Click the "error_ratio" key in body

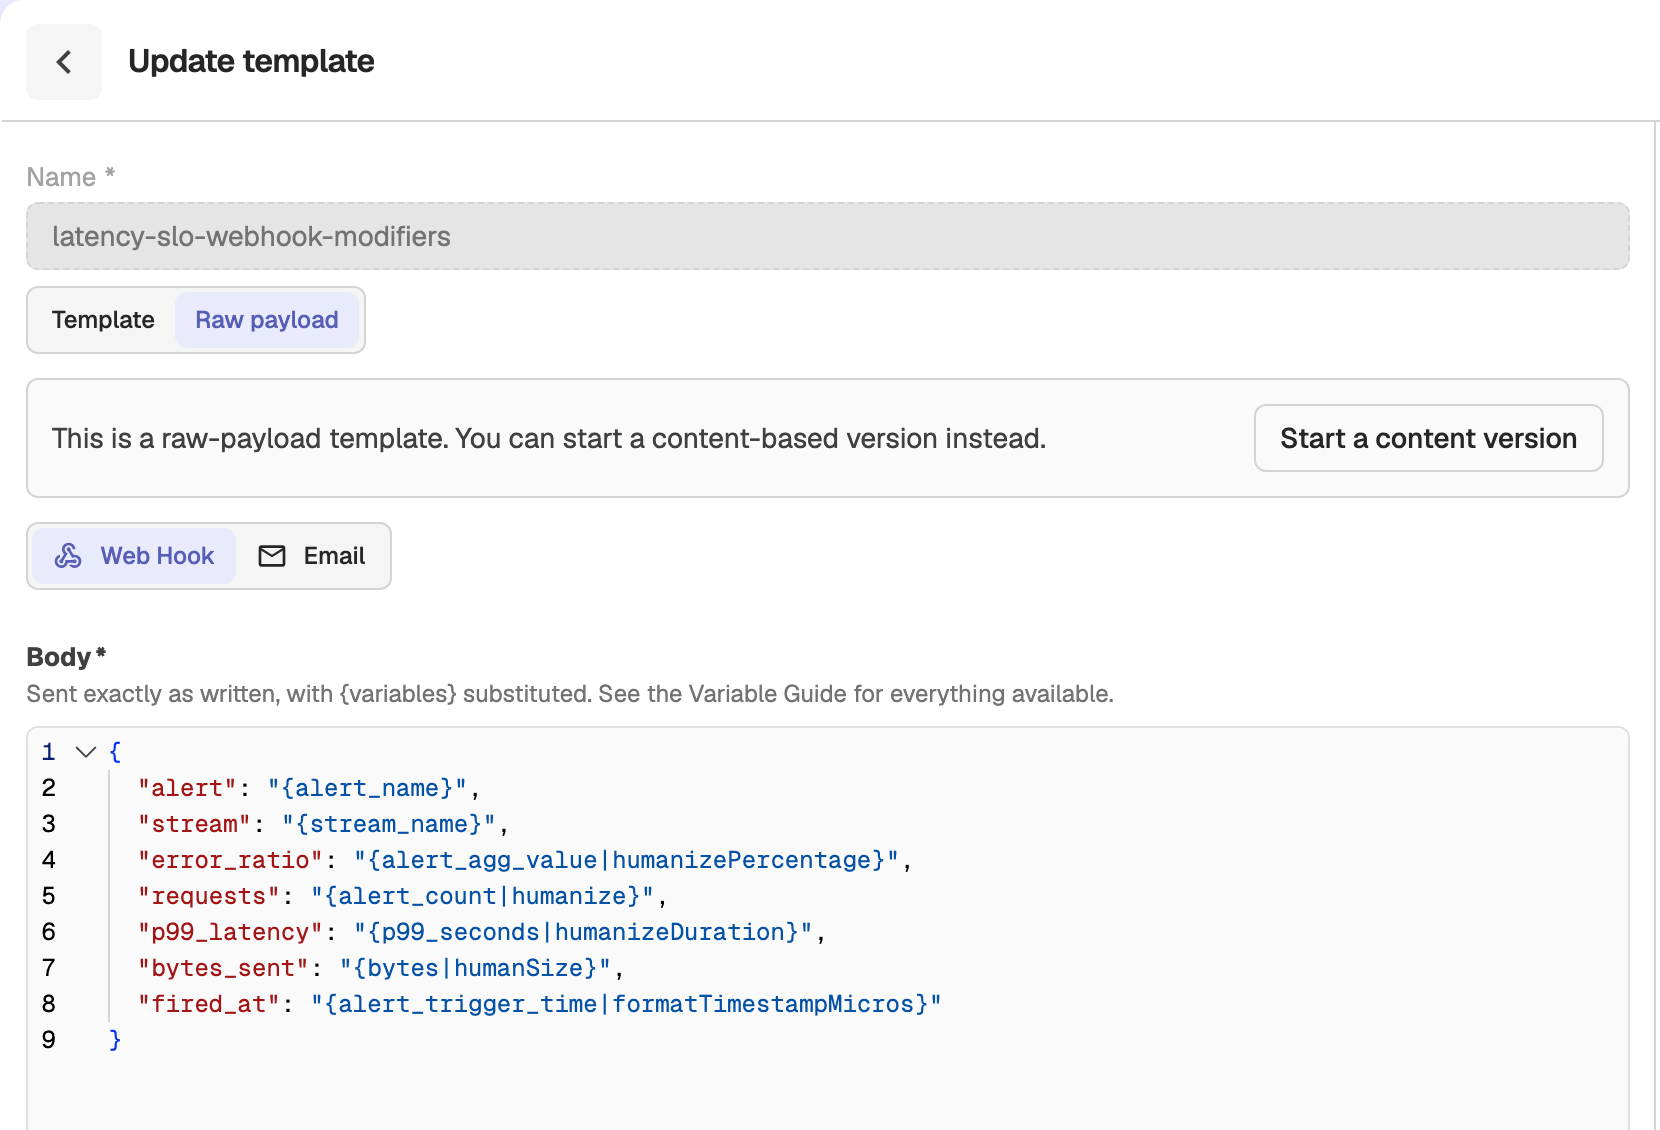[x=230, y=860]
